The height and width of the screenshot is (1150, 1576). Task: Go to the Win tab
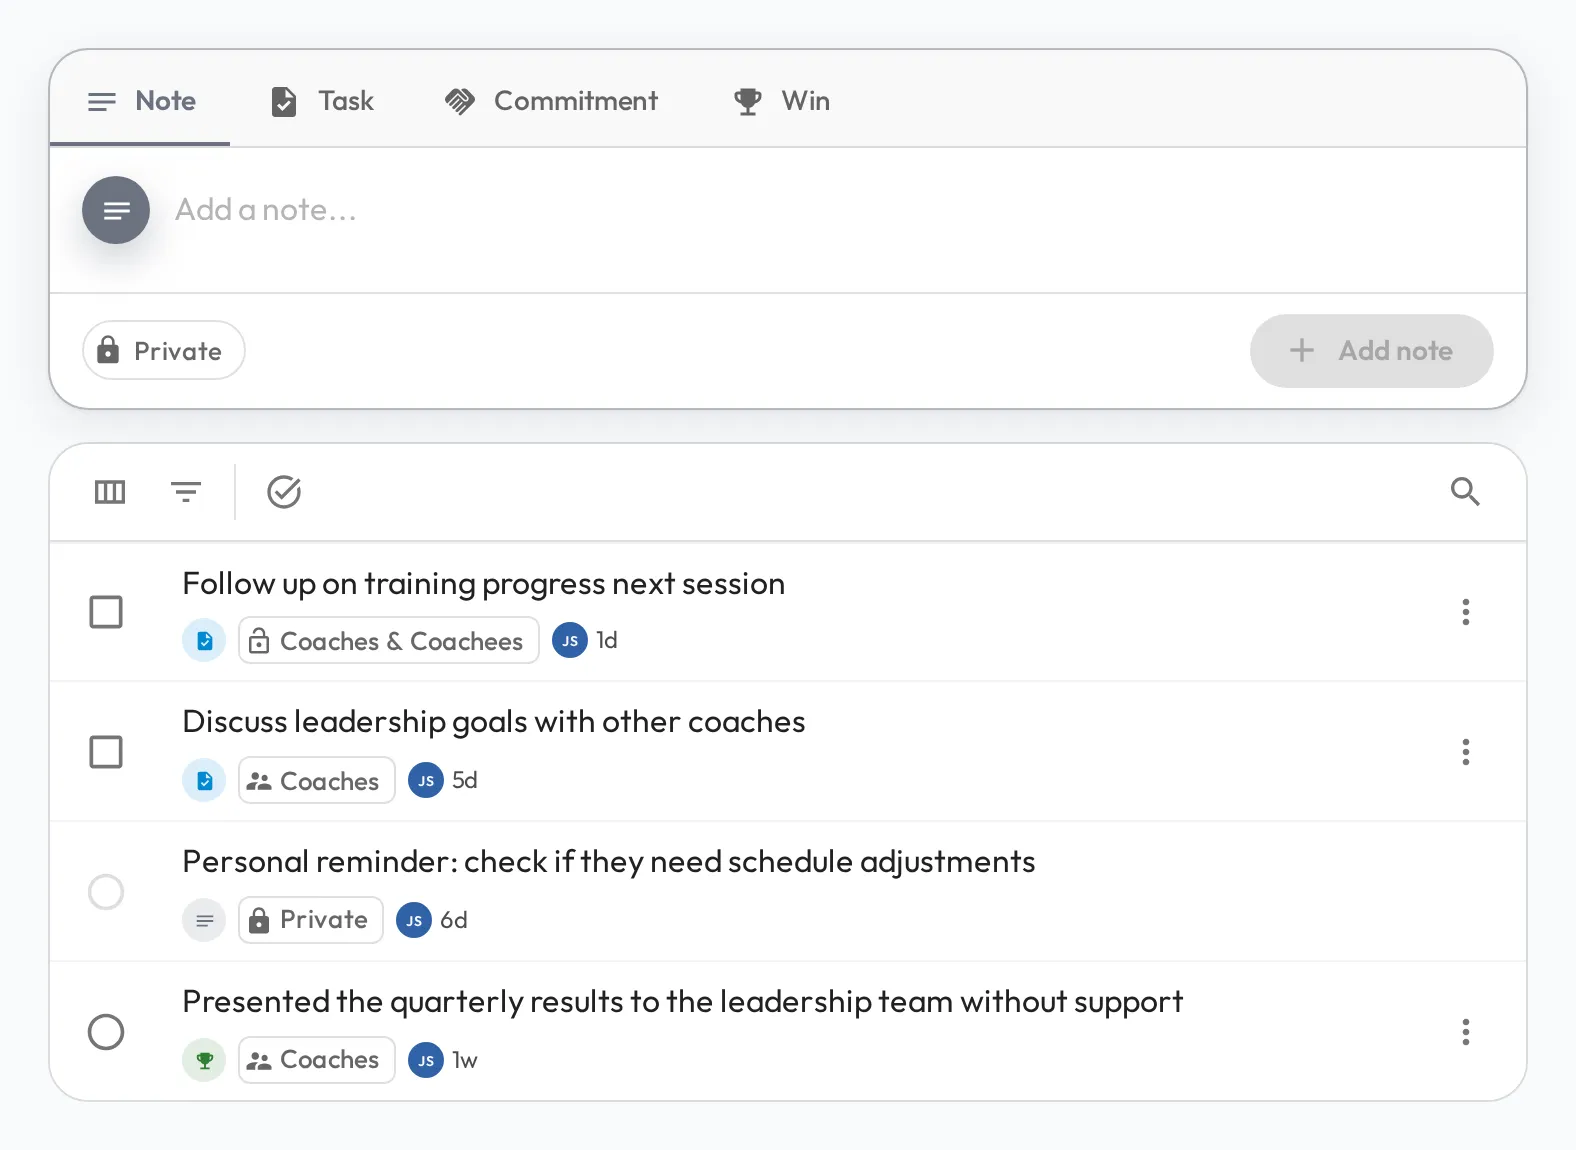[781, 101]
